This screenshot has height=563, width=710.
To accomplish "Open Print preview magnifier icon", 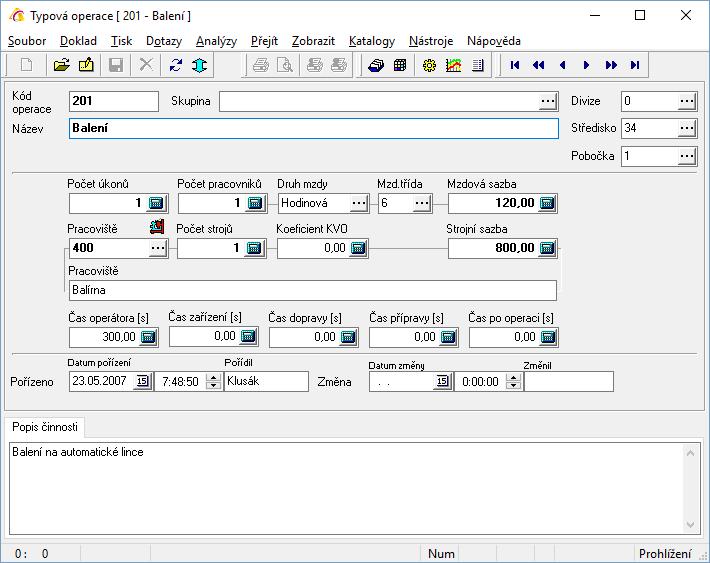I will tap(285, 65).
